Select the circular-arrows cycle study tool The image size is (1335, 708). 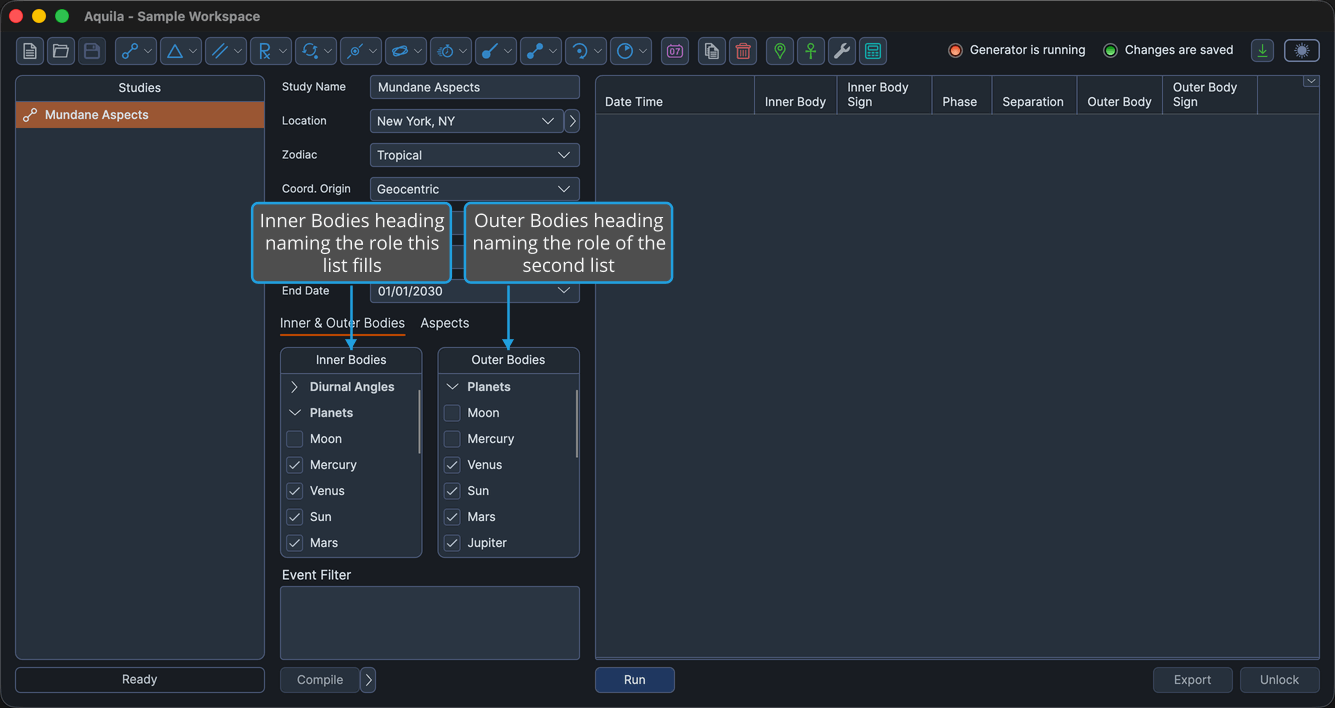(316, 51)
